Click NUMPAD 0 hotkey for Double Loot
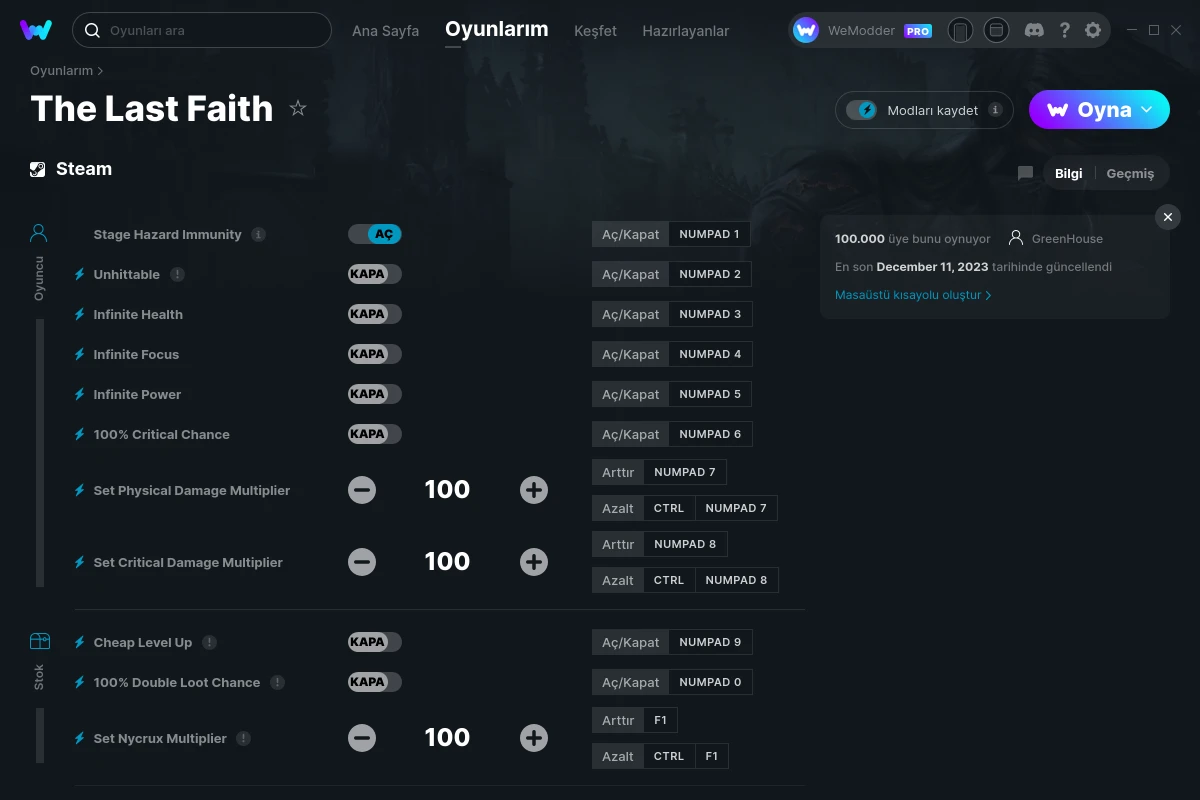This screenshot has height=800, width=1200. (710, 682)
